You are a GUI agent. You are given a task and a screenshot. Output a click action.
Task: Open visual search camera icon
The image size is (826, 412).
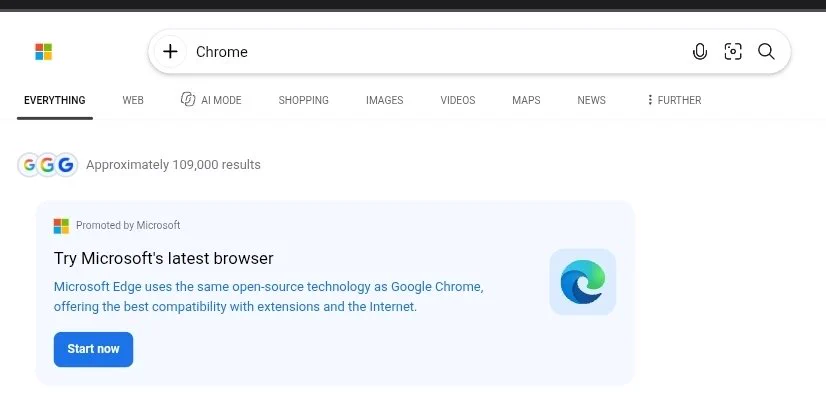tap(733, 52)
